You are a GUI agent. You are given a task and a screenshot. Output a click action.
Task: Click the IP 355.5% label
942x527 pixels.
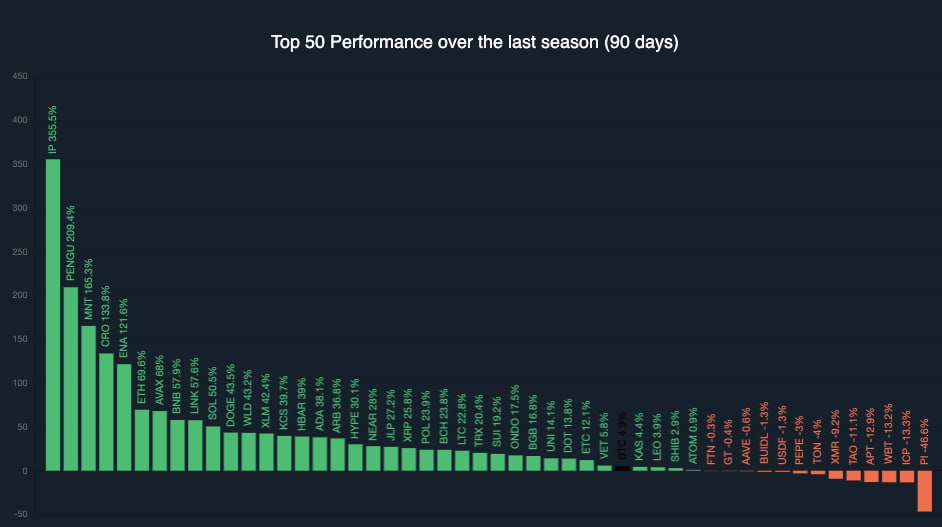pos(53,131)
